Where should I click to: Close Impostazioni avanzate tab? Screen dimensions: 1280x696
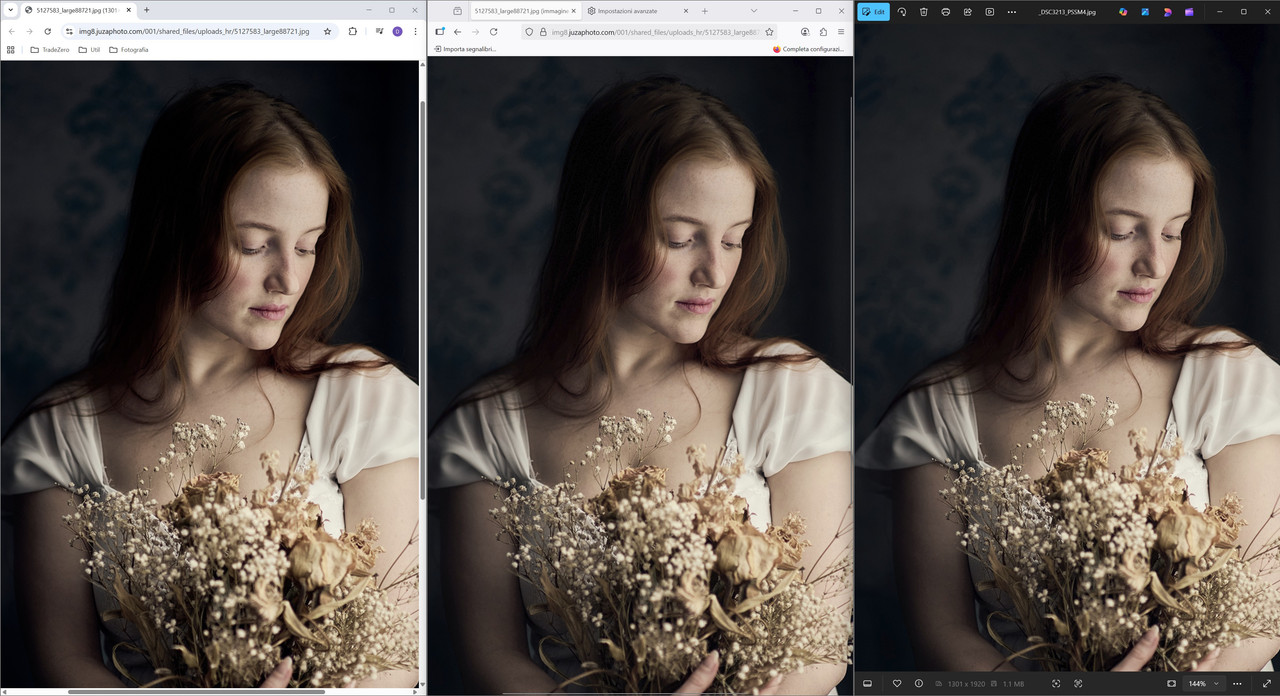pos(685,10)
